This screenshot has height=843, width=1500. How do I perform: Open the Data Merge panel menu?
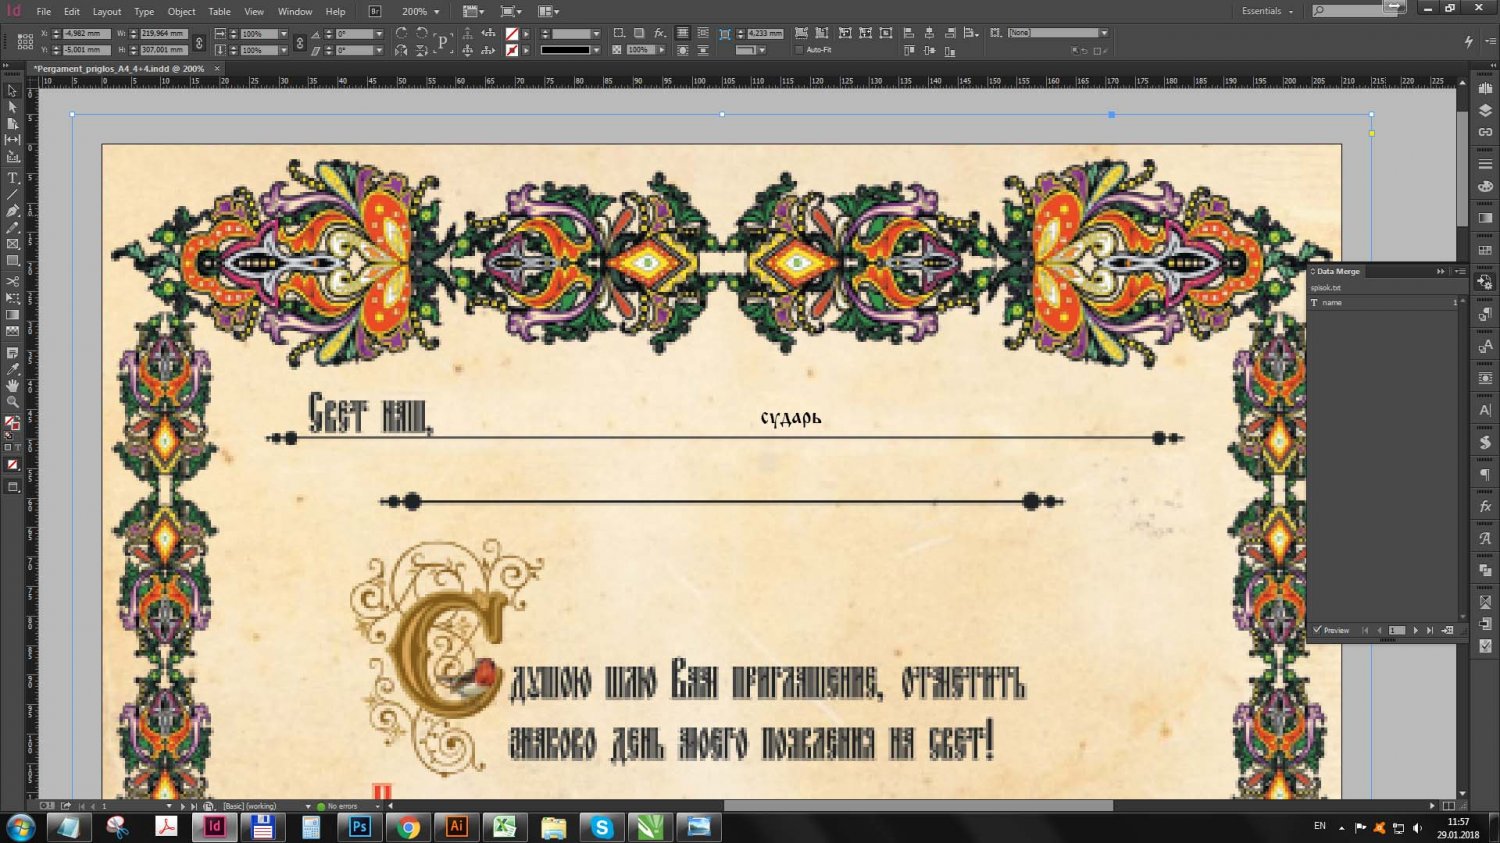[1460, 271]
